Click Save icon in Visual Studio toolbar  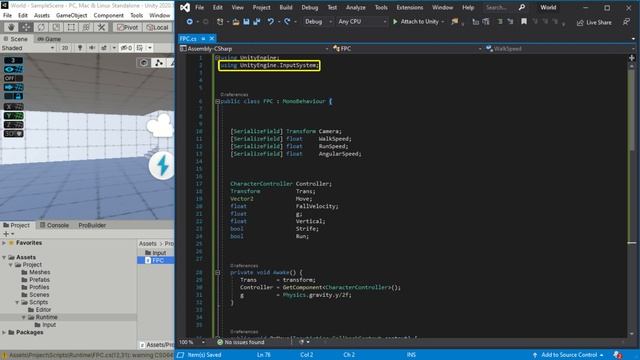[246, 22]
